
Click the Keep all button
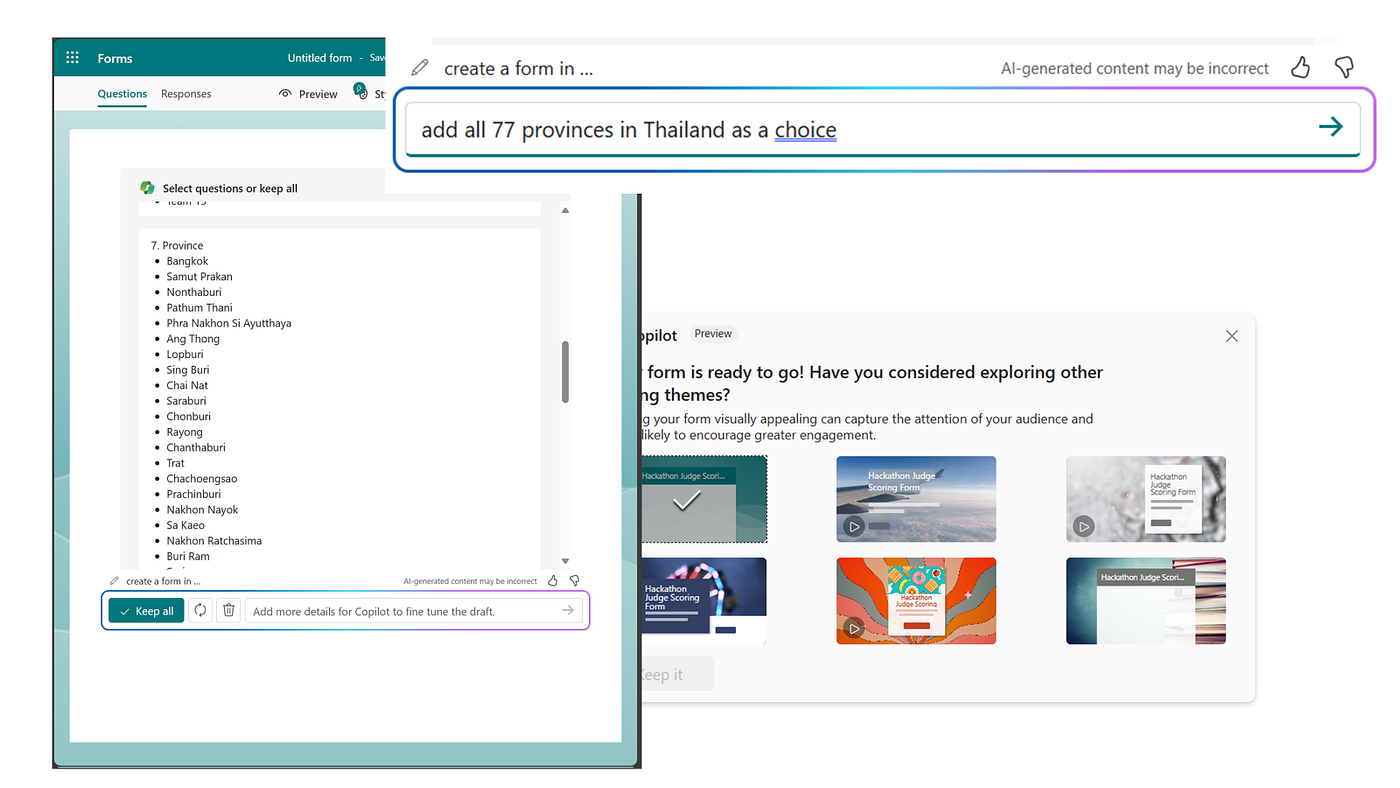click(145, 610)
